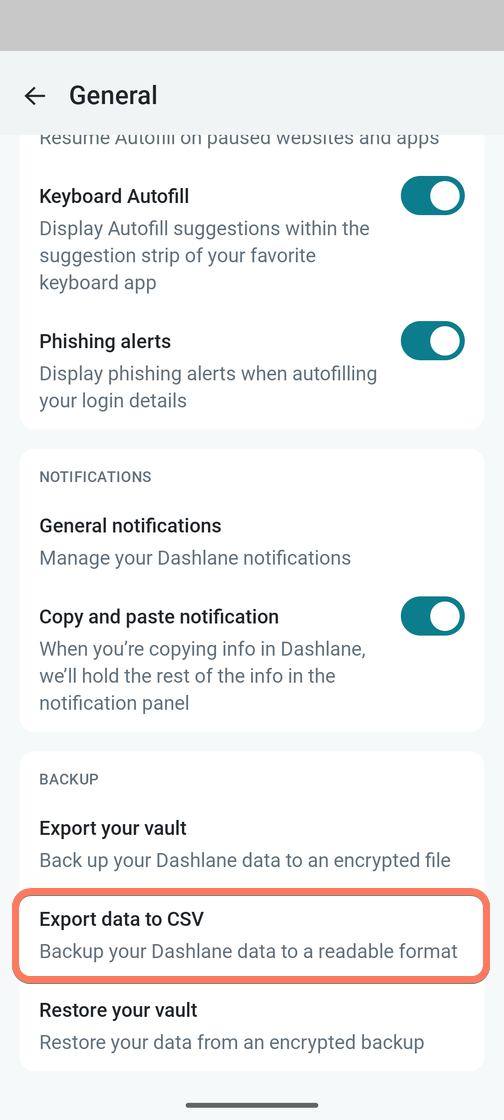Image resolution: width=504 pixels, height=1120 pixels.
Task: Tap the home gesture bar at the bottom
Action: [252, 1105]
